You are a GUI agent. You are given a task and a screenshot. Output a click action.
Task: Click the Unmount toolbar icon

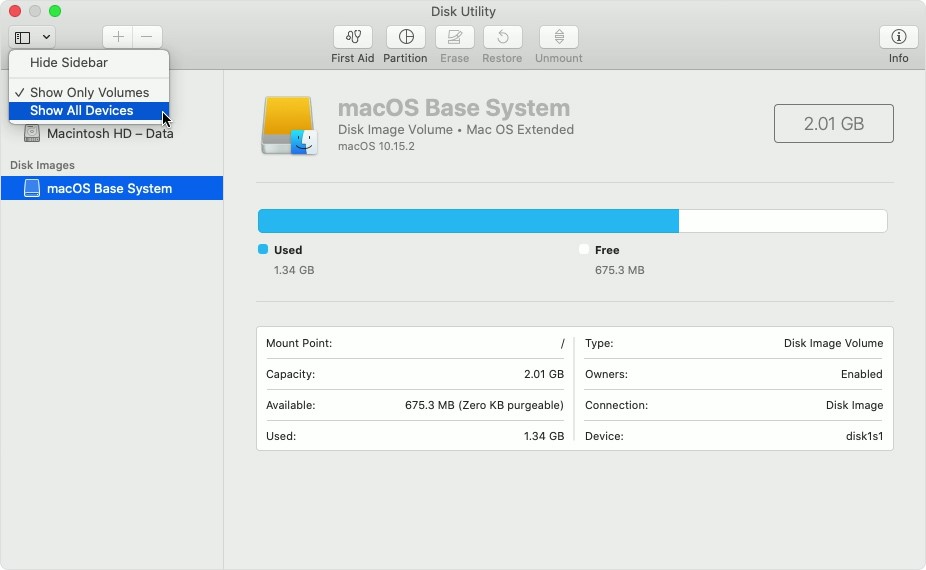(x=559, y=37)
